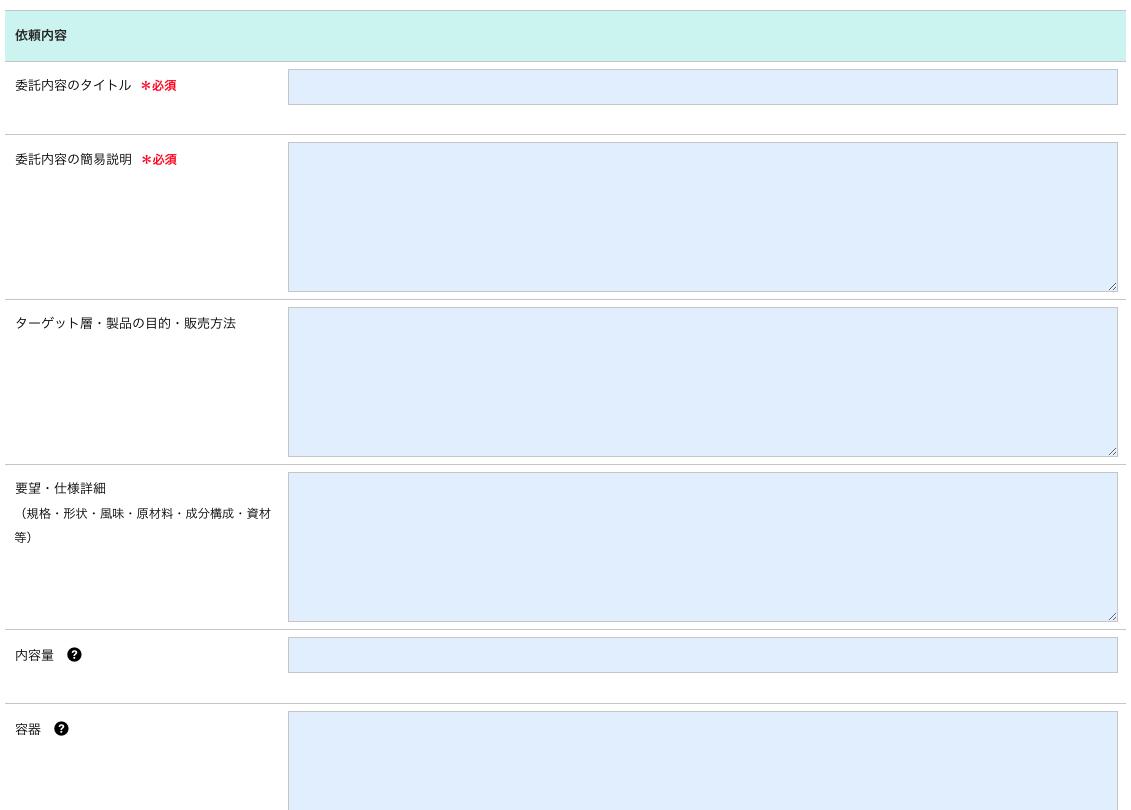This screenshot has width=1131, height=810.
Task: Click the 要望・仕様詳細 text area
Action: [x=702, y=547]
